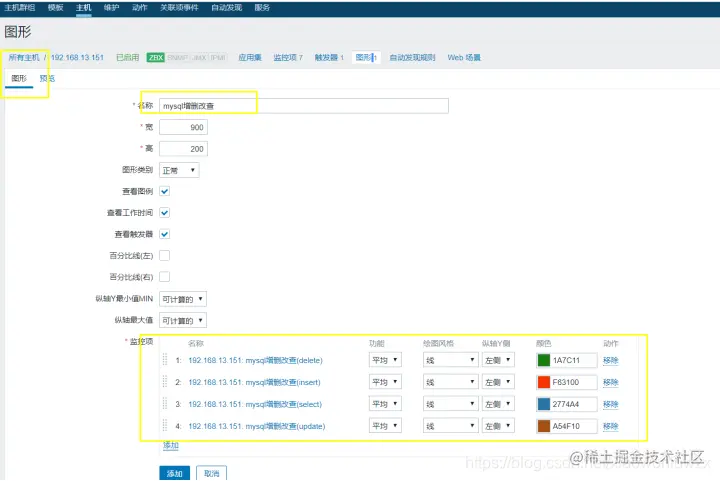Open blue color swatch 2774A4

[544, 404]
